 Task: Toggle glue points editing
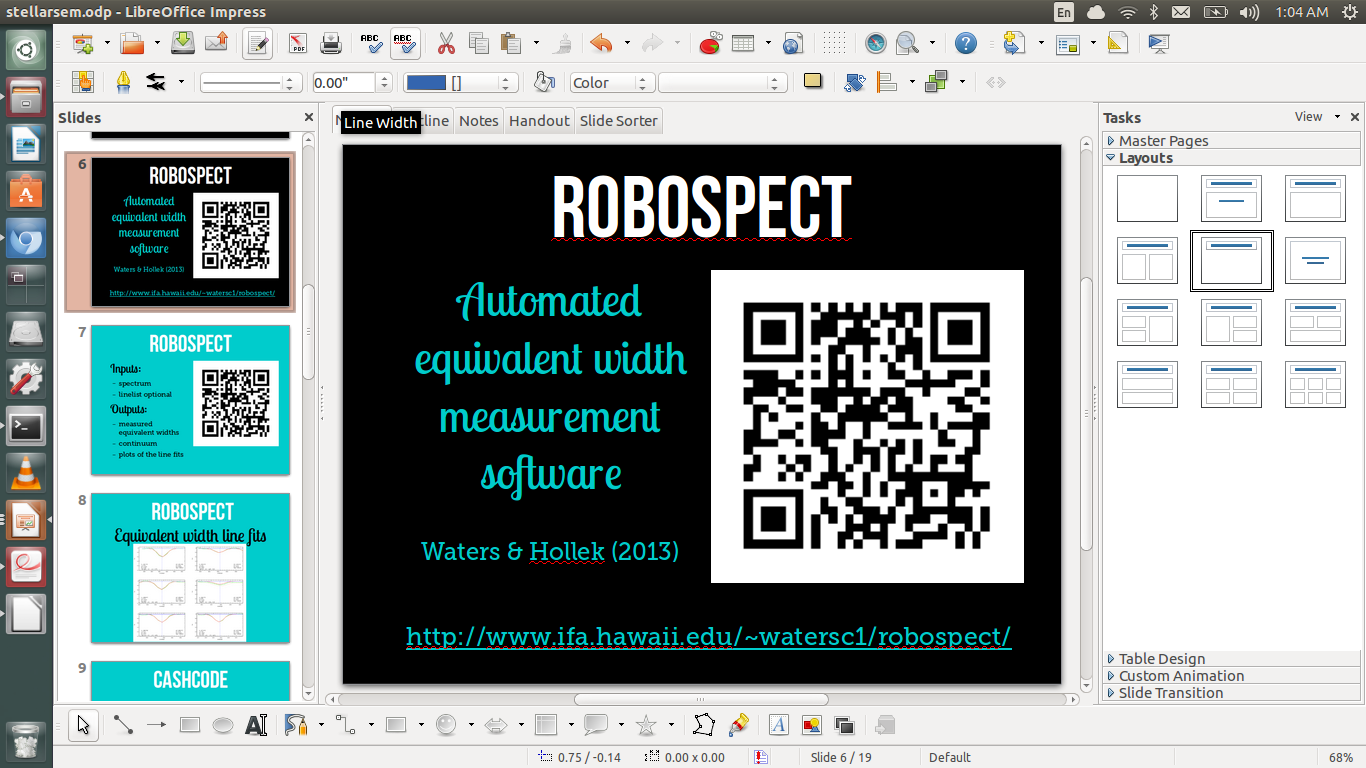738,725
